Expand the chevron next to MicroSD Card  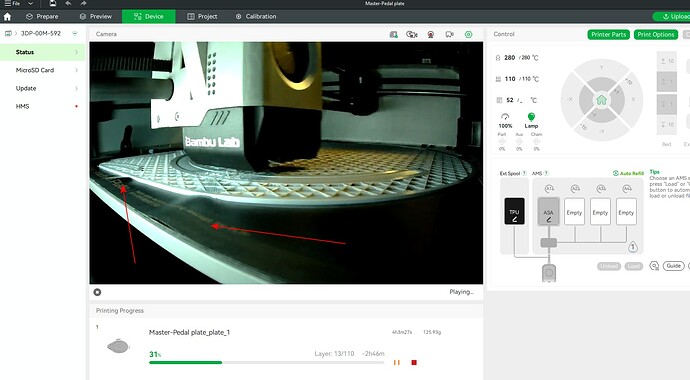77,70
